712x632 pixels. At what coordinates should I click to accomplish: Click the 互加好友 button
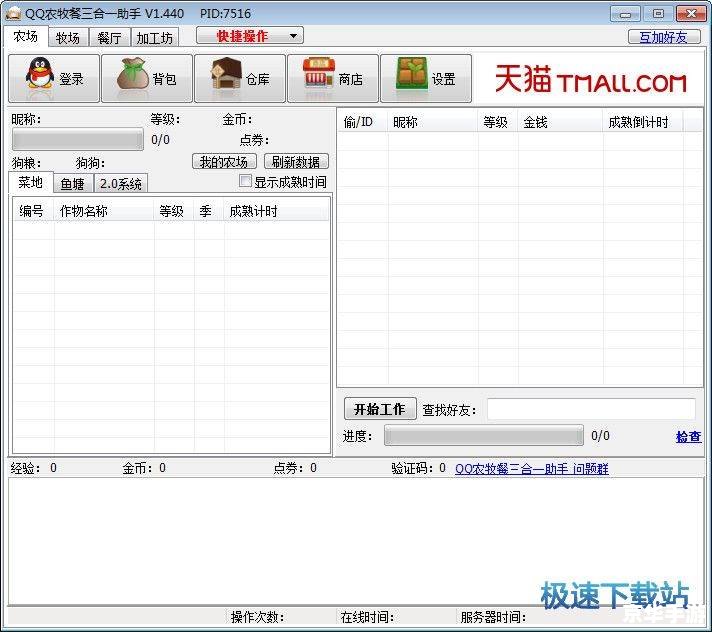click(x=664, y=37)
